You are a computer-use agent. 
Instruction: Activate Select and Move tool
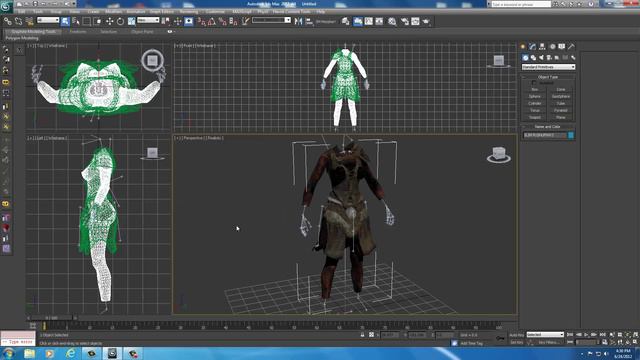click(x=109, y=21)
